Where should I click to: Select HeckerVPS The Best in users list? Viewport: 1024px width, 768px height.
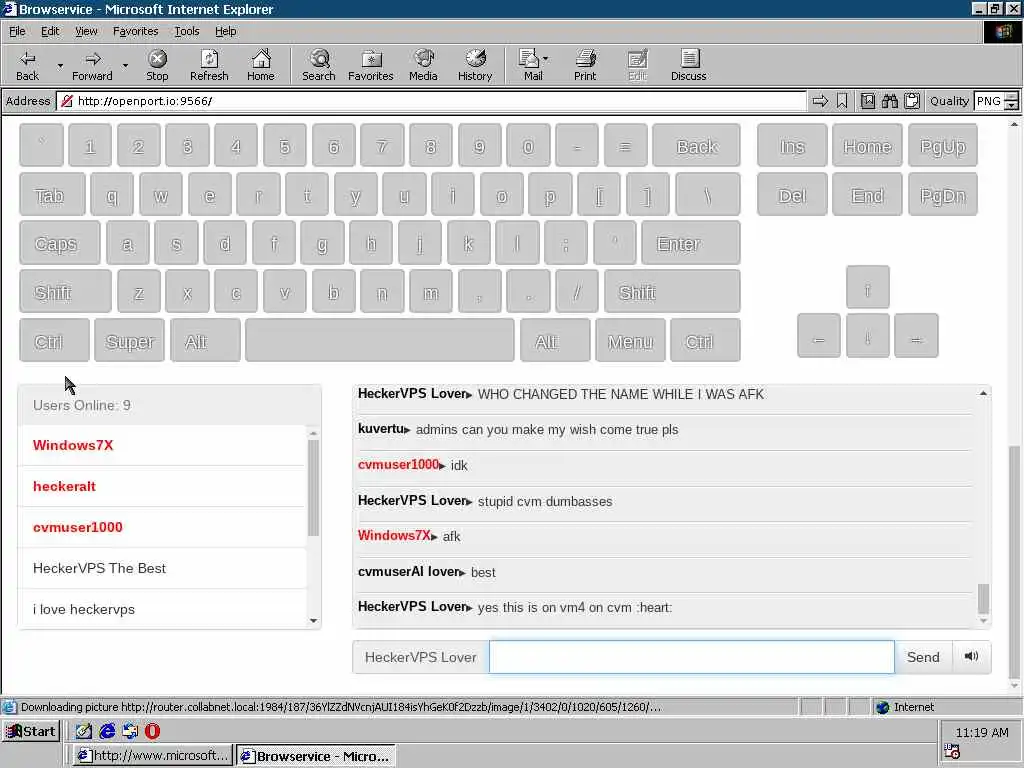(x=163, y=568)
